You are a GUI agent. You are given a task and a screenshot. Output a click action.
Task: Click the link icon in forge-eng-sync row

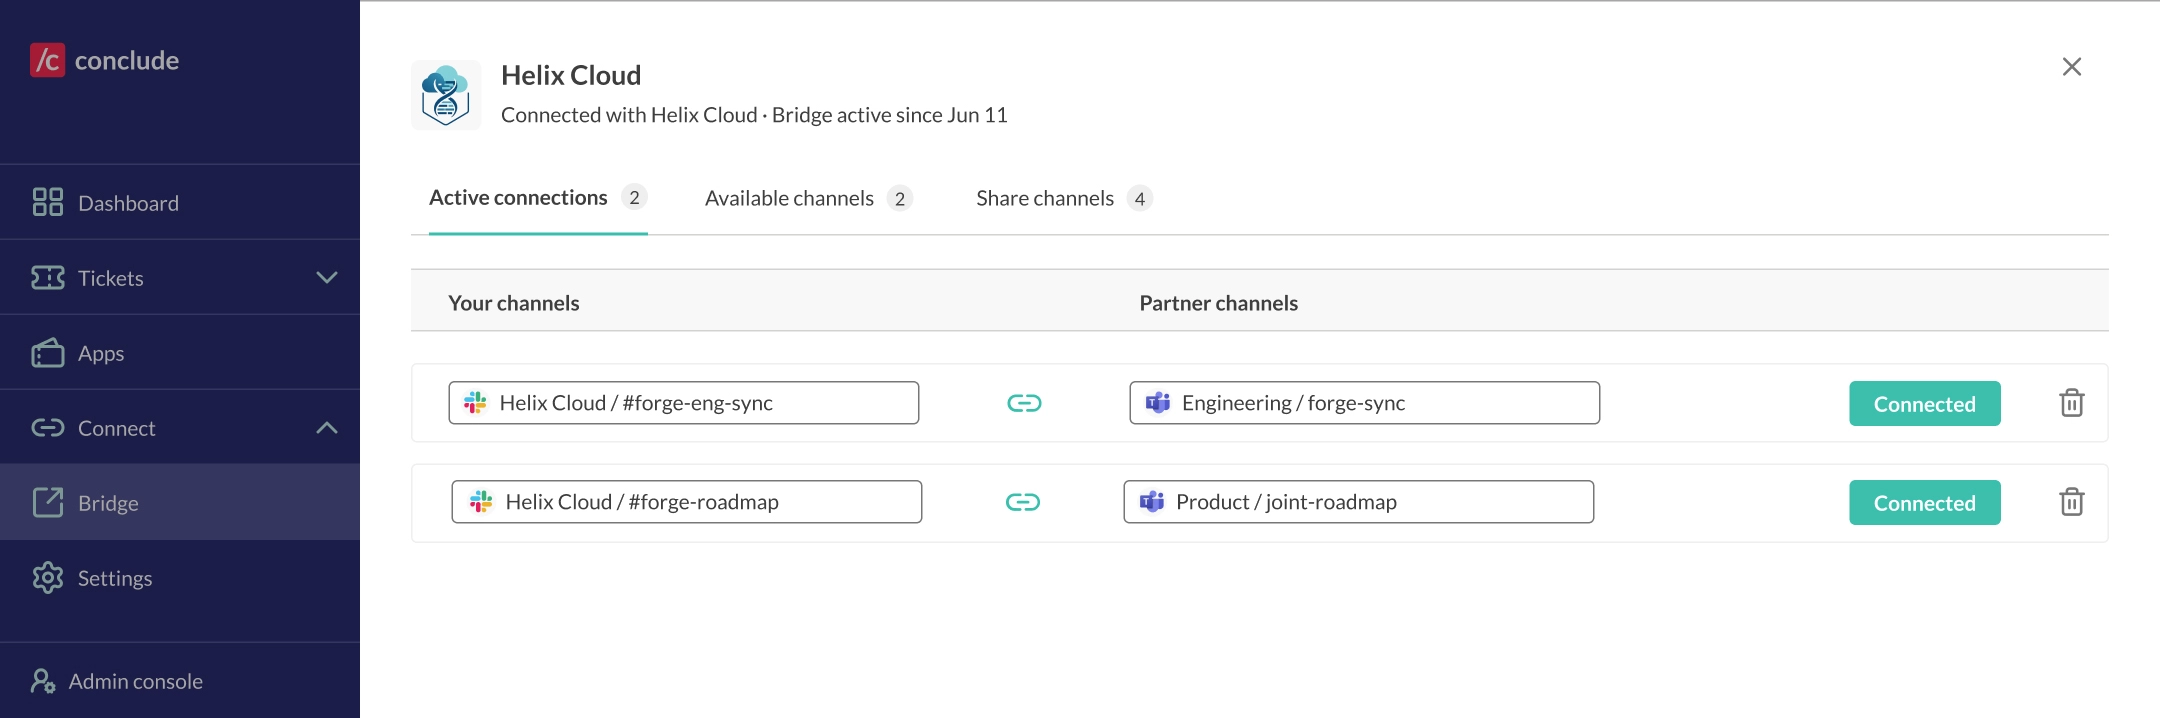(x=1024, y=403)
